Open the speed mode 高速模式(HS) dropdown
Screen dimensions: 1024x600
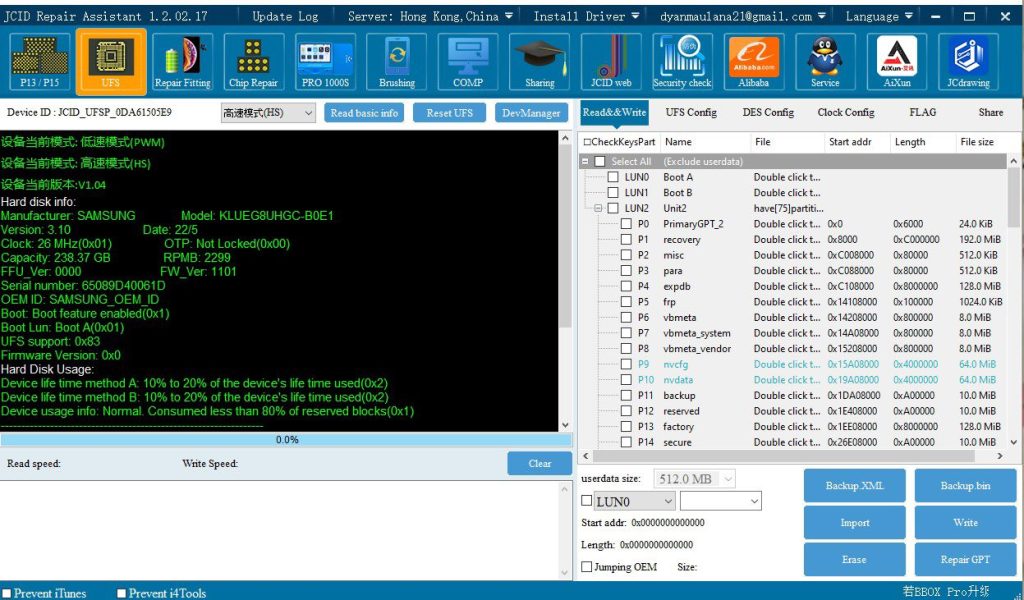tap(268, 113)
